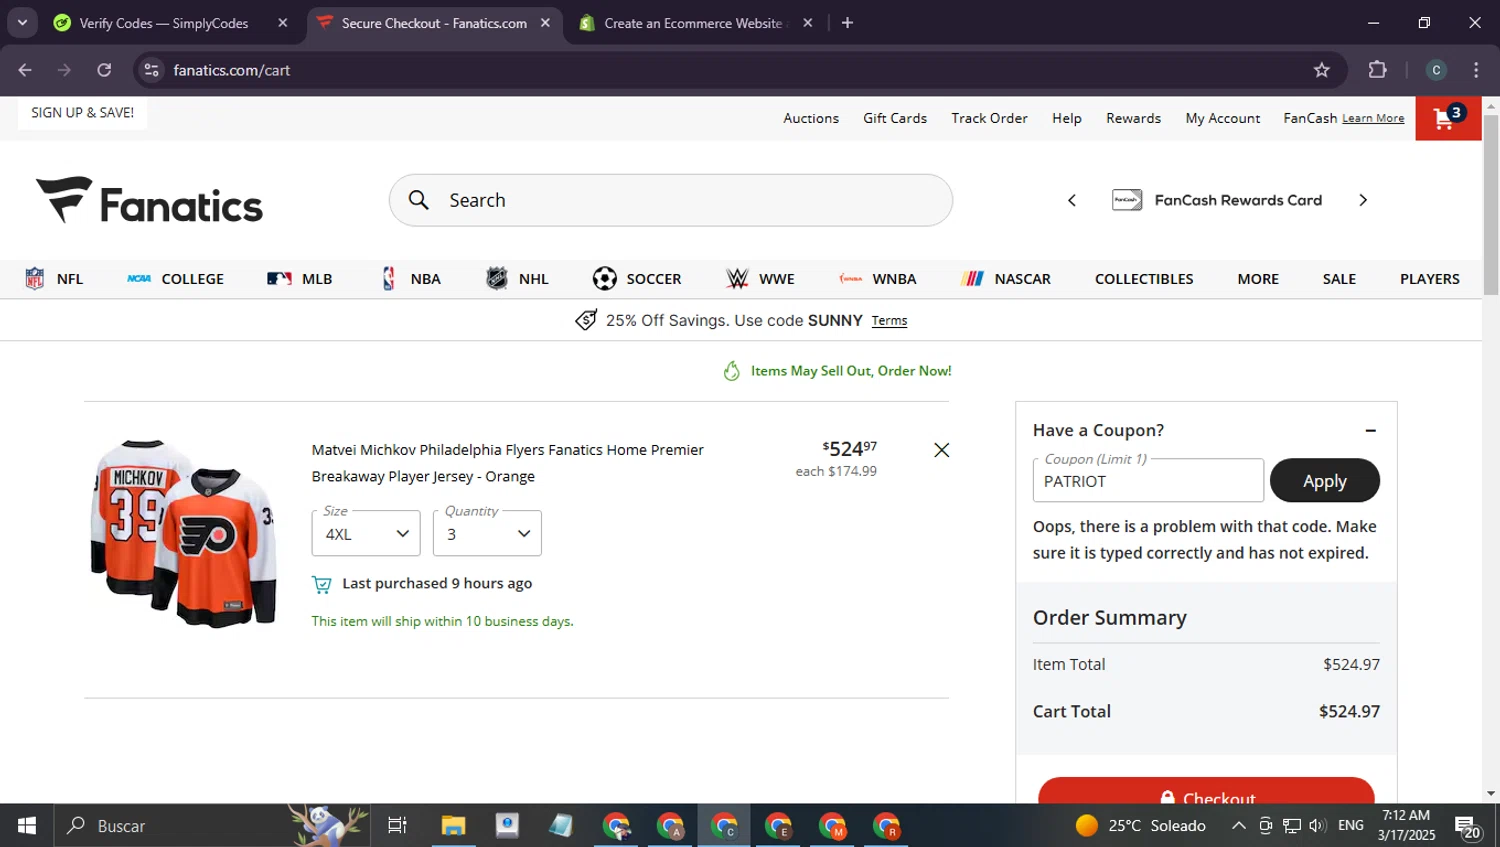This screenshot has width=1500, height=847.
Task: Open the MLB category menu
Action: tap(299, 279)
